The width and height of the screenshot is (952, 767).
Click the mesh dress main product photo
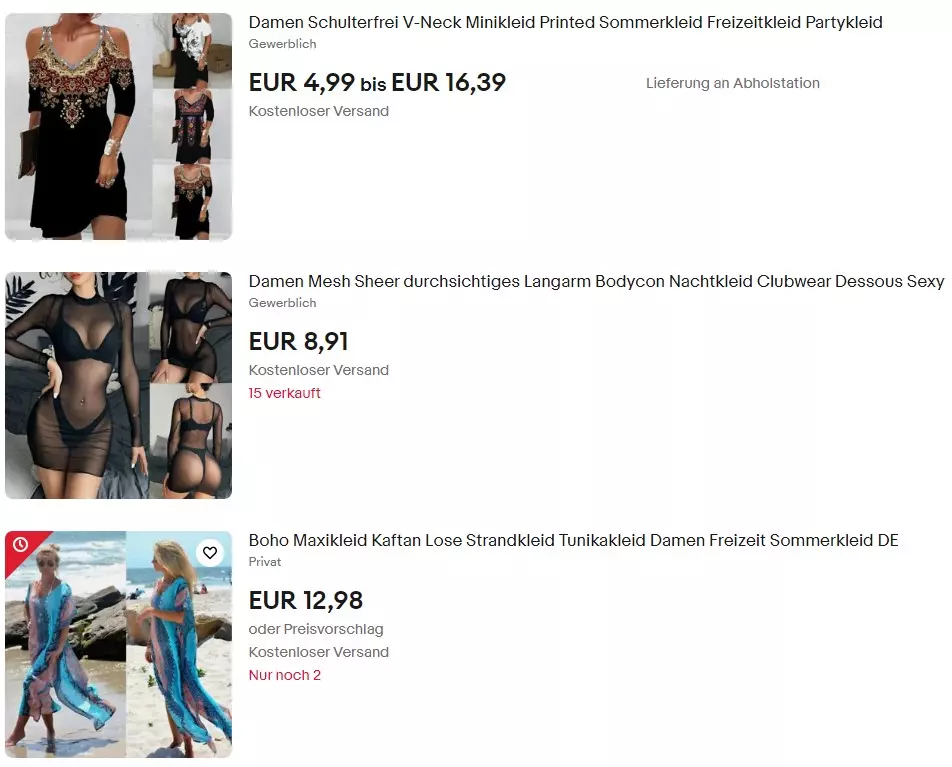click(x=76, y=386)
